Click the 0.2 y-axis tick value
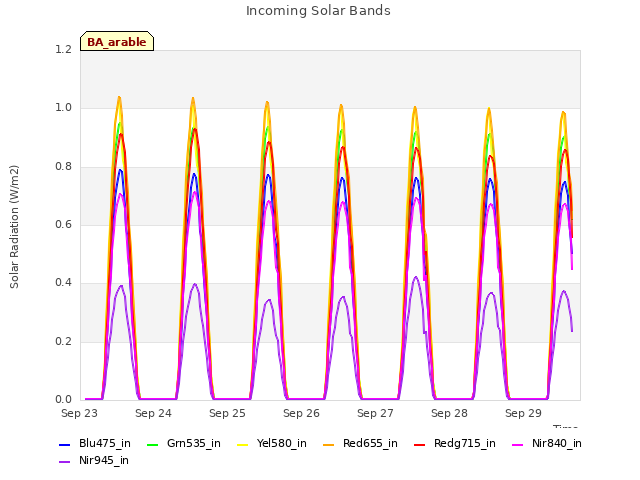 coord(63,341)
